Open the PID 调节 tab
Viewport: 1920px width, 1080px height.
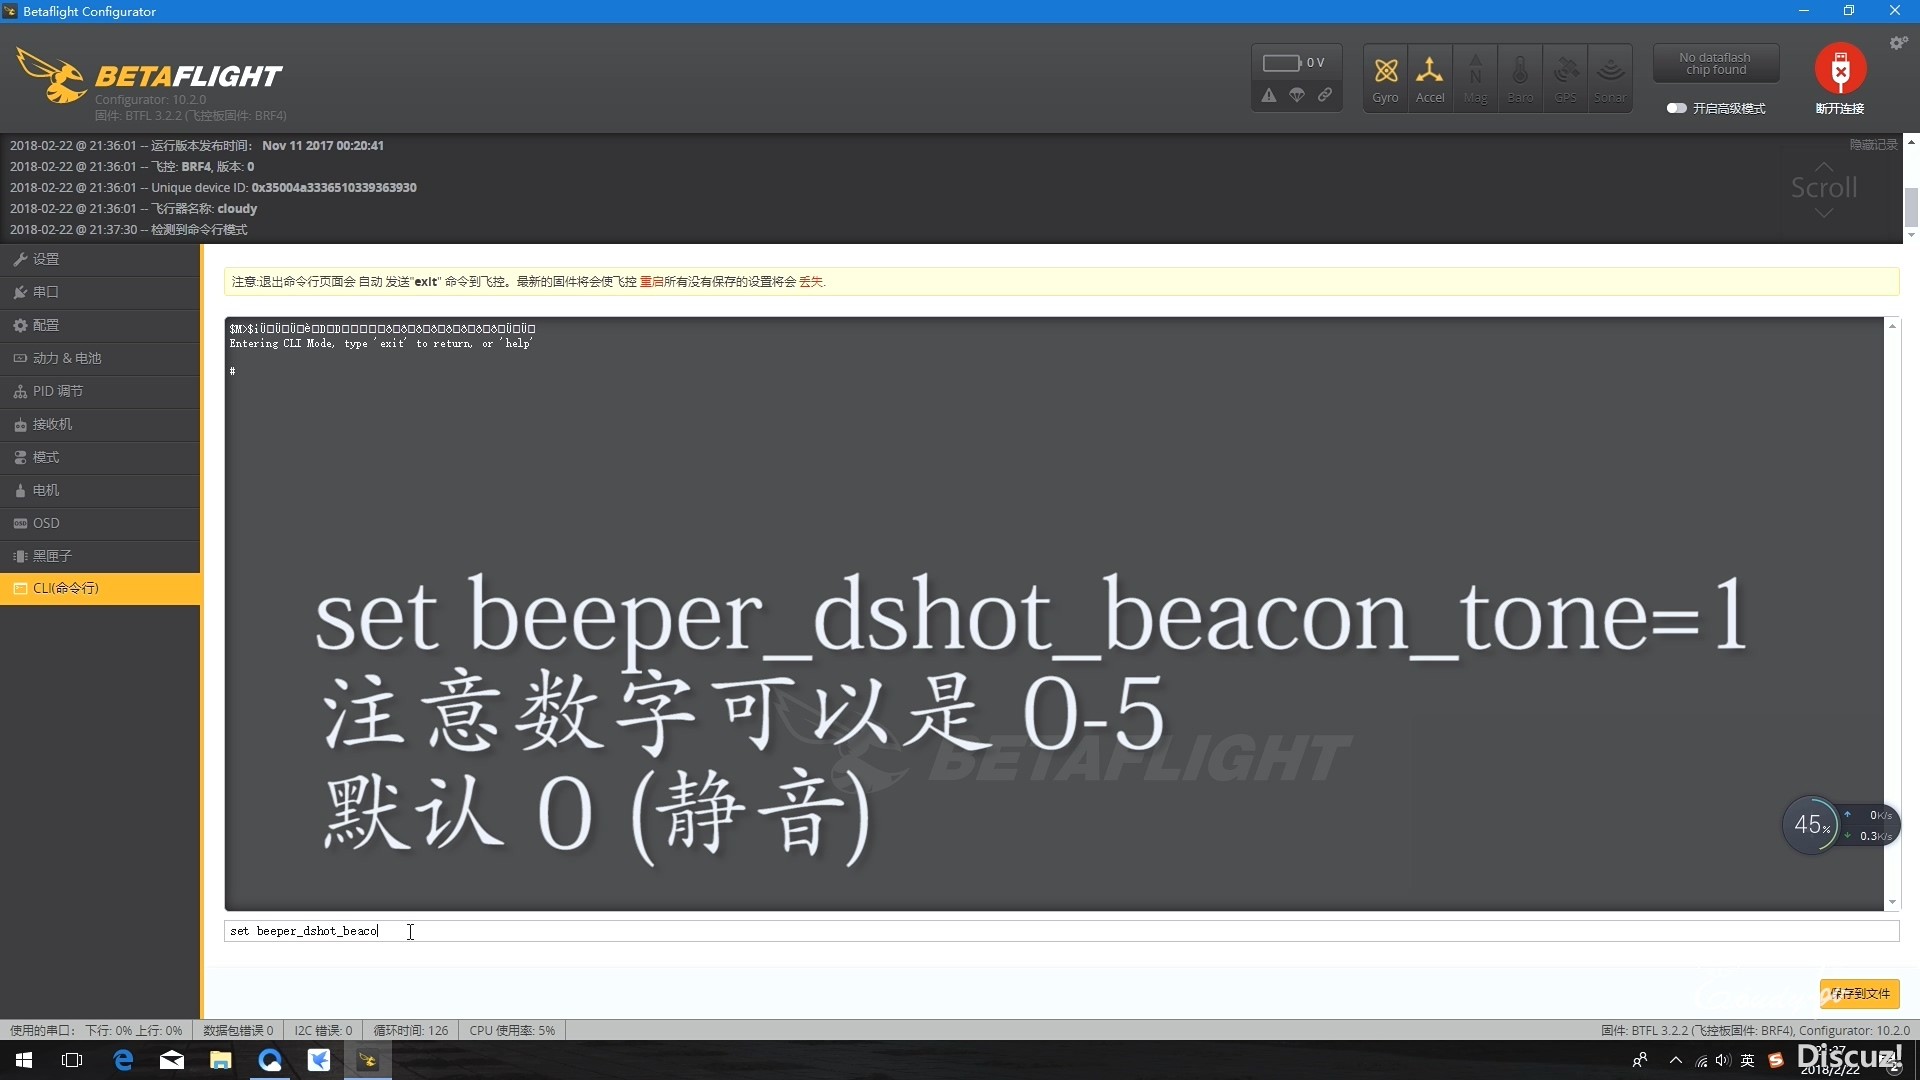pyautogui.click(x=100, y=391)
